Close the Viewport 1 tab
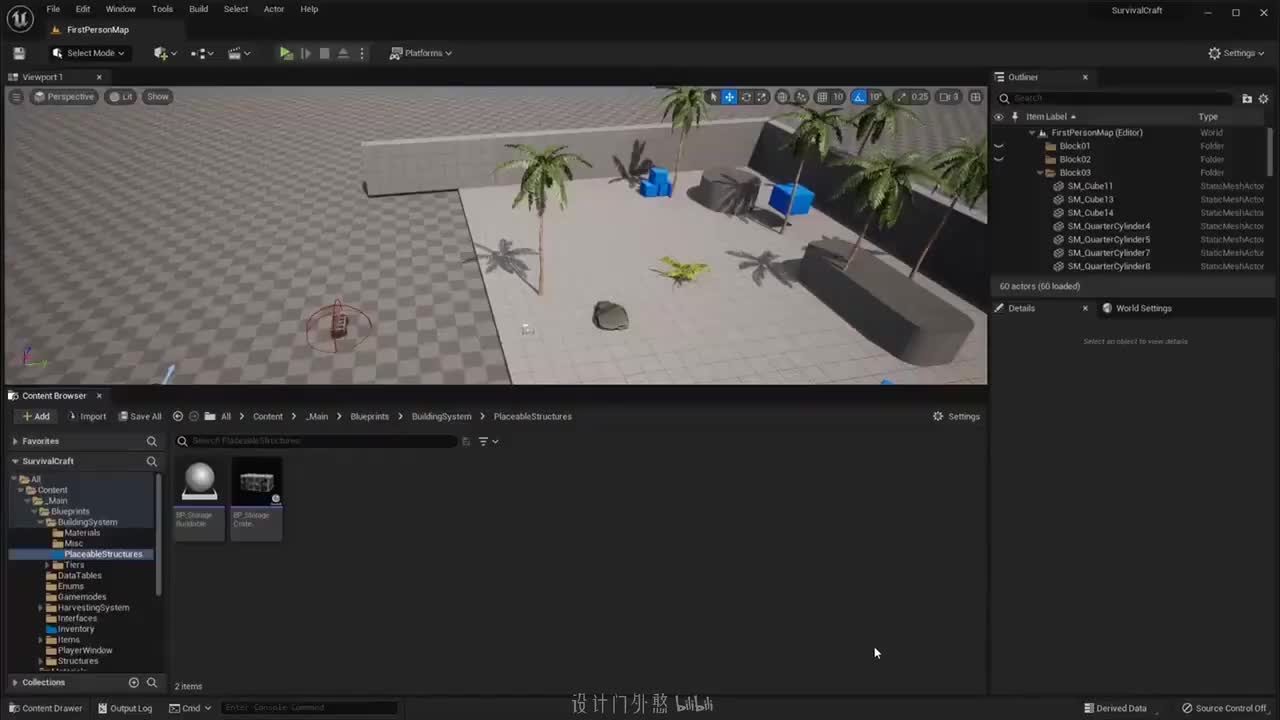 click(99, 77)
